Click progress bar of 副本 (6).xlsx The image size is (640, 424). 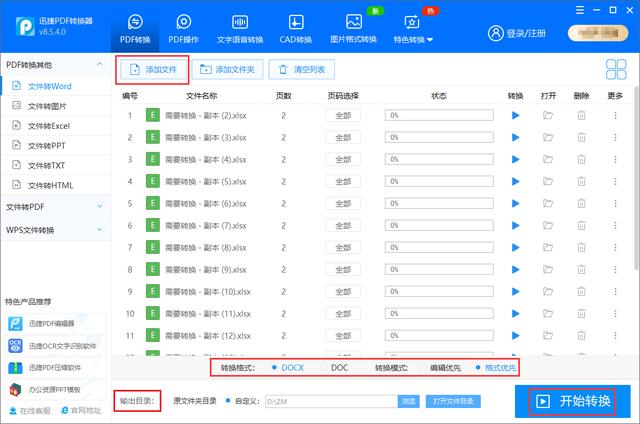point(439,204)
